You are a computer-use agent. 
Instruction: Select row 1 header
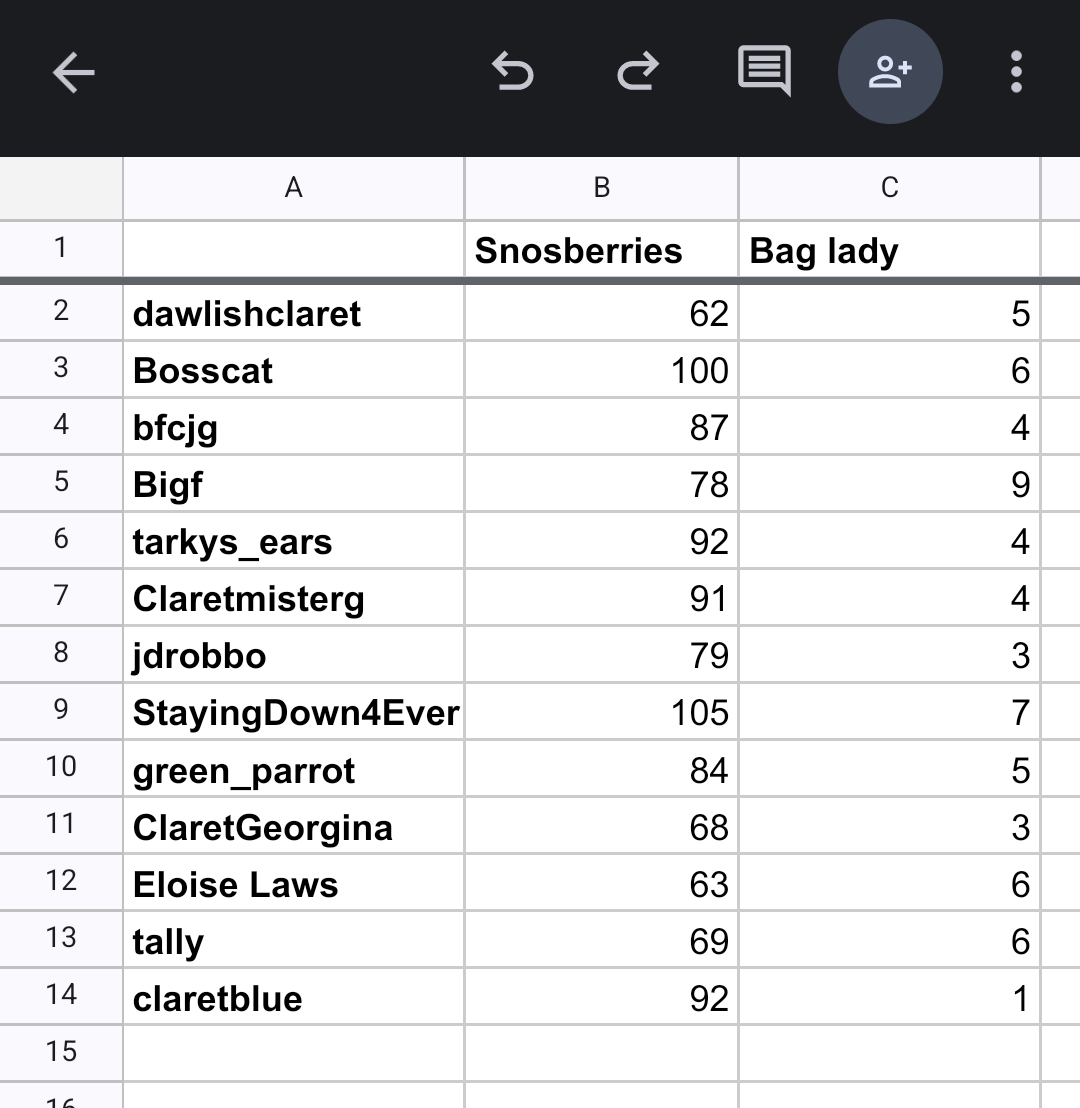61,247
